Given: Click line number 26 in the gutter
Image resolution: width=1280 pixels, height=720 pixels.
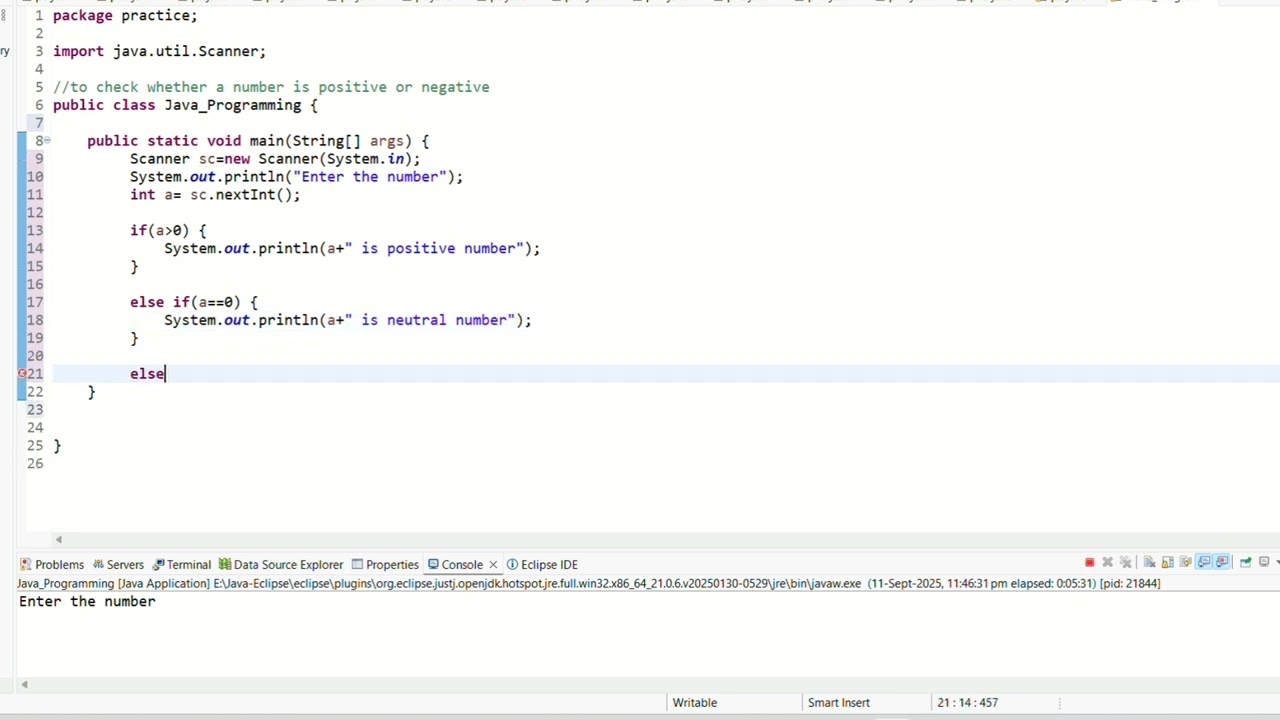Looking at the screenshot, I should (35, 464).
